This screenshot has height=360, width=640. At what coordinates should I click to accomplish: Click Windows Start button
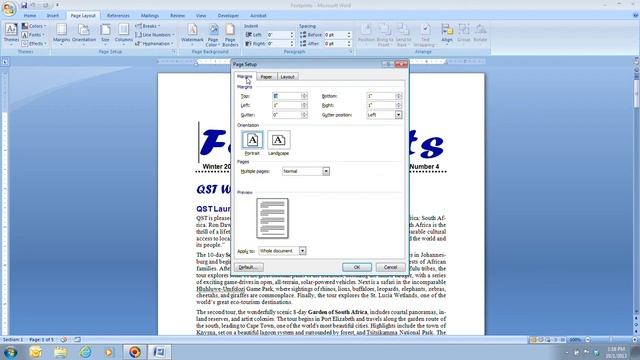10,352
